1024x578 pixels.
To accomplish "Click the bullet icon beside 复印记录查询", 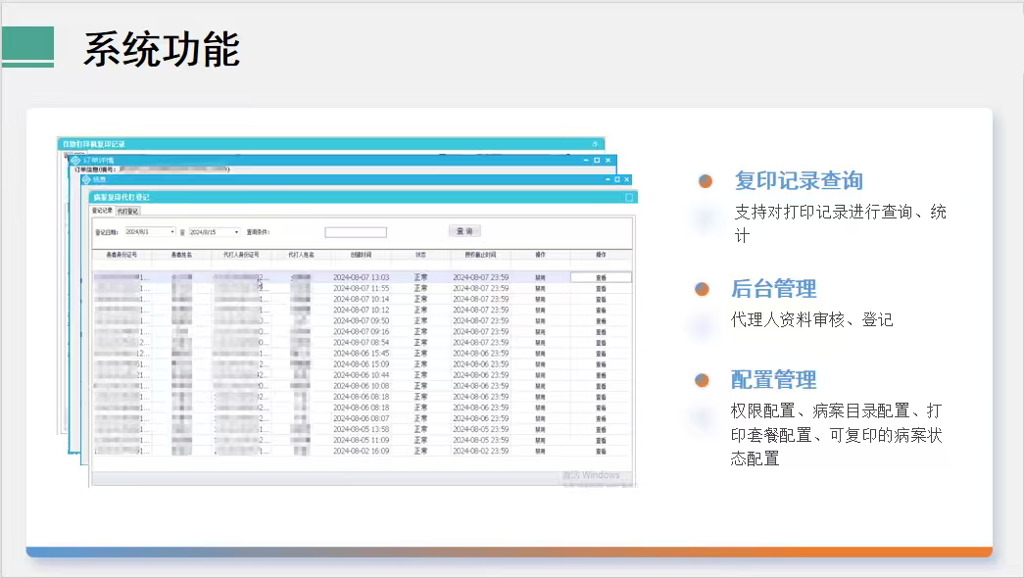I will tap(705, 181).
